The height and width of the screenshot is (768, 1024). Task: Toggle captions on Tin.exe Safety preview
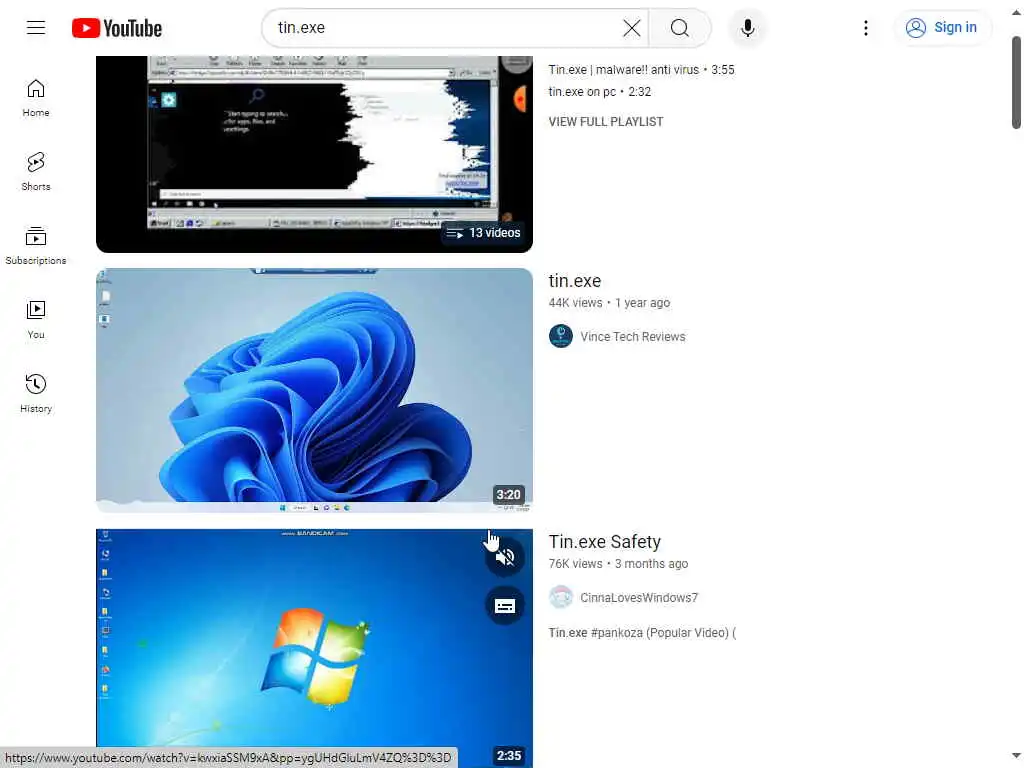click(505, 607)
